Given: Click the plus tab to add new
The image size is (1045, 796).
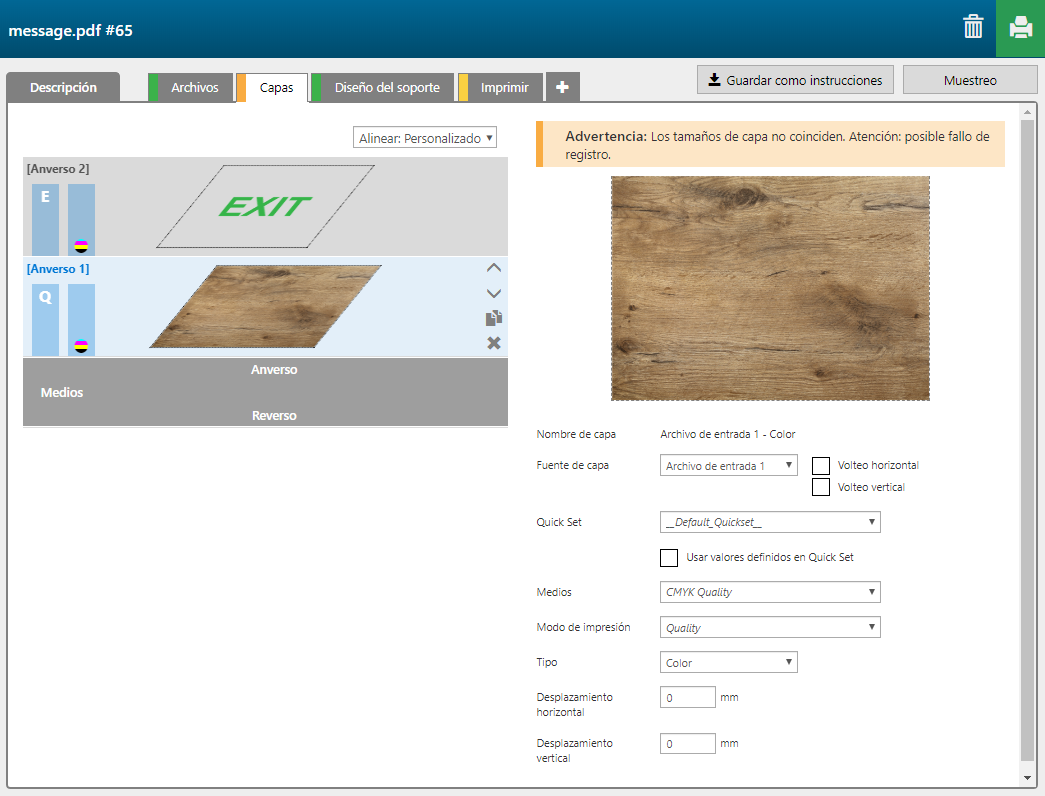Looking at the screenshot, I should tap(562, 87).
